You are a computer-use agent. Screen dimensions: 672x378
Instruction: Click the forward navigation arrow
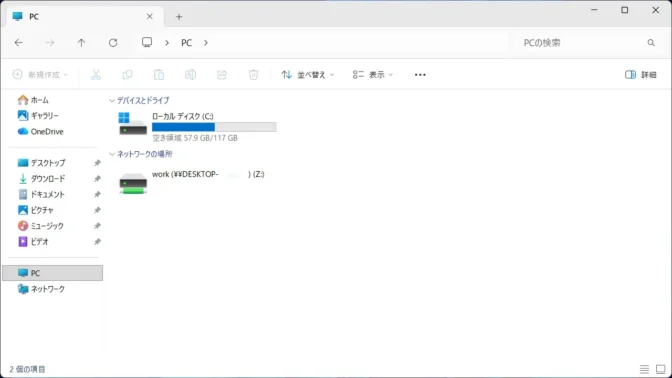tap(50, 42)
